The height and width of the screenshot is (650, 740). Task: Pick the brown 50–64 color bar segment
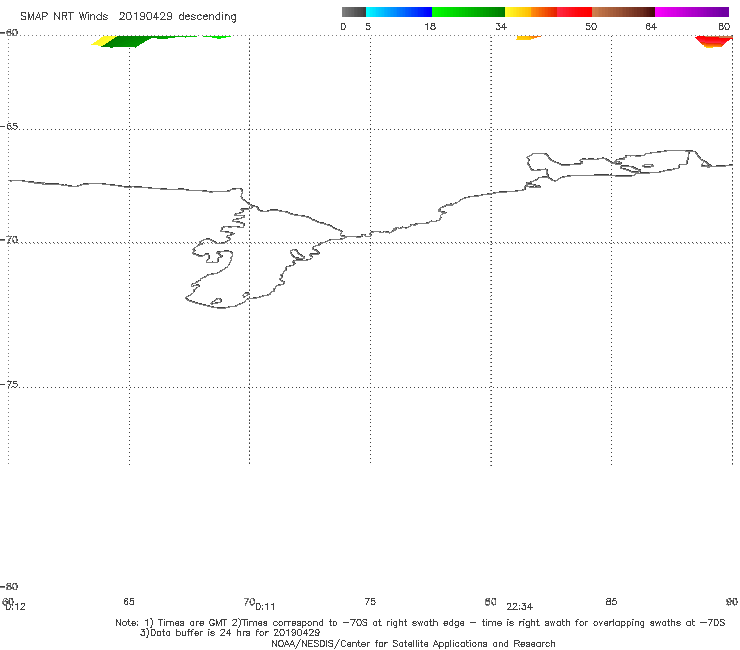(x=623, y=12)
